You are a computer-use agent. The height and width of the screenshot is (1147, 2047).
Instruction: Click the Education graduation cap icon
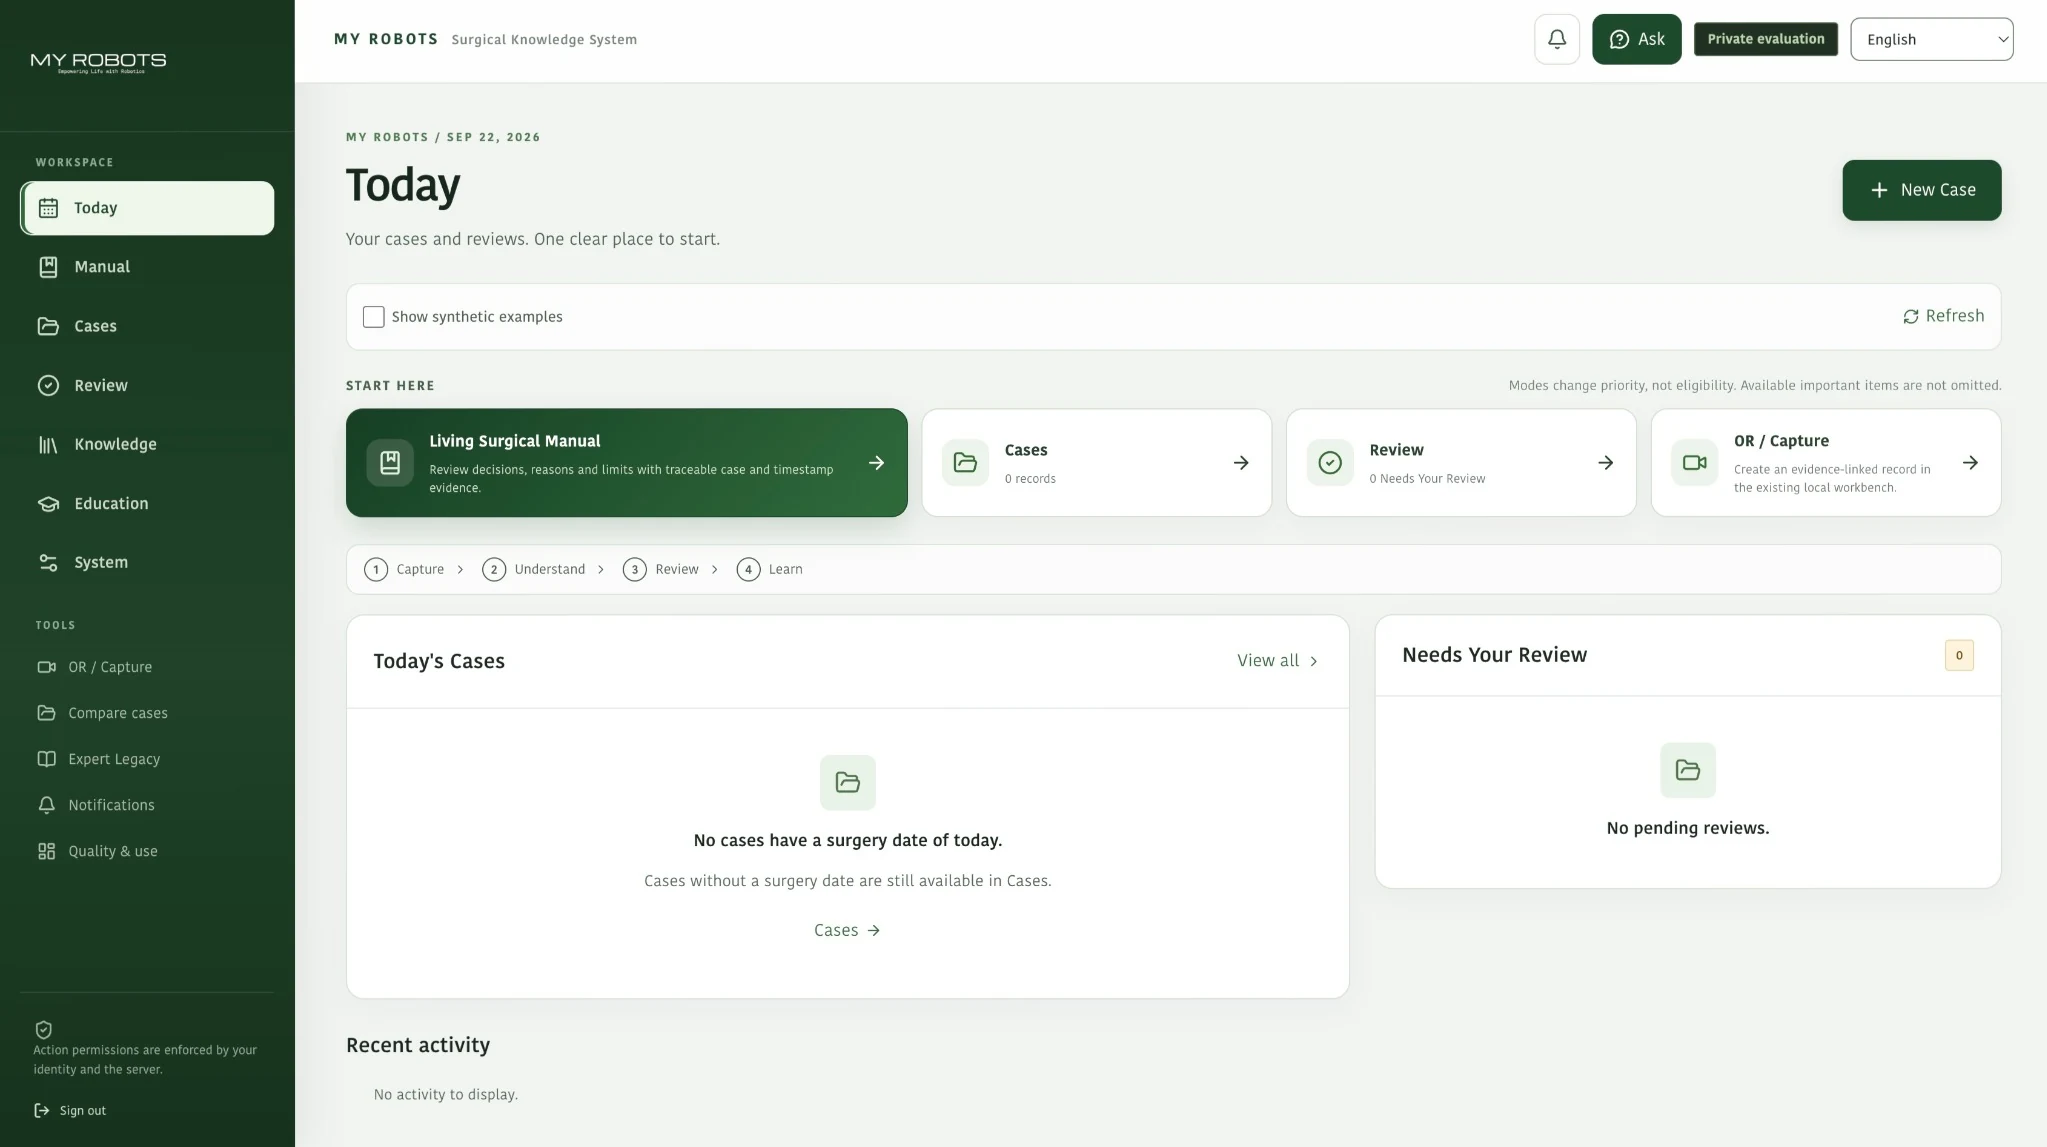click(x=48, y=503)
